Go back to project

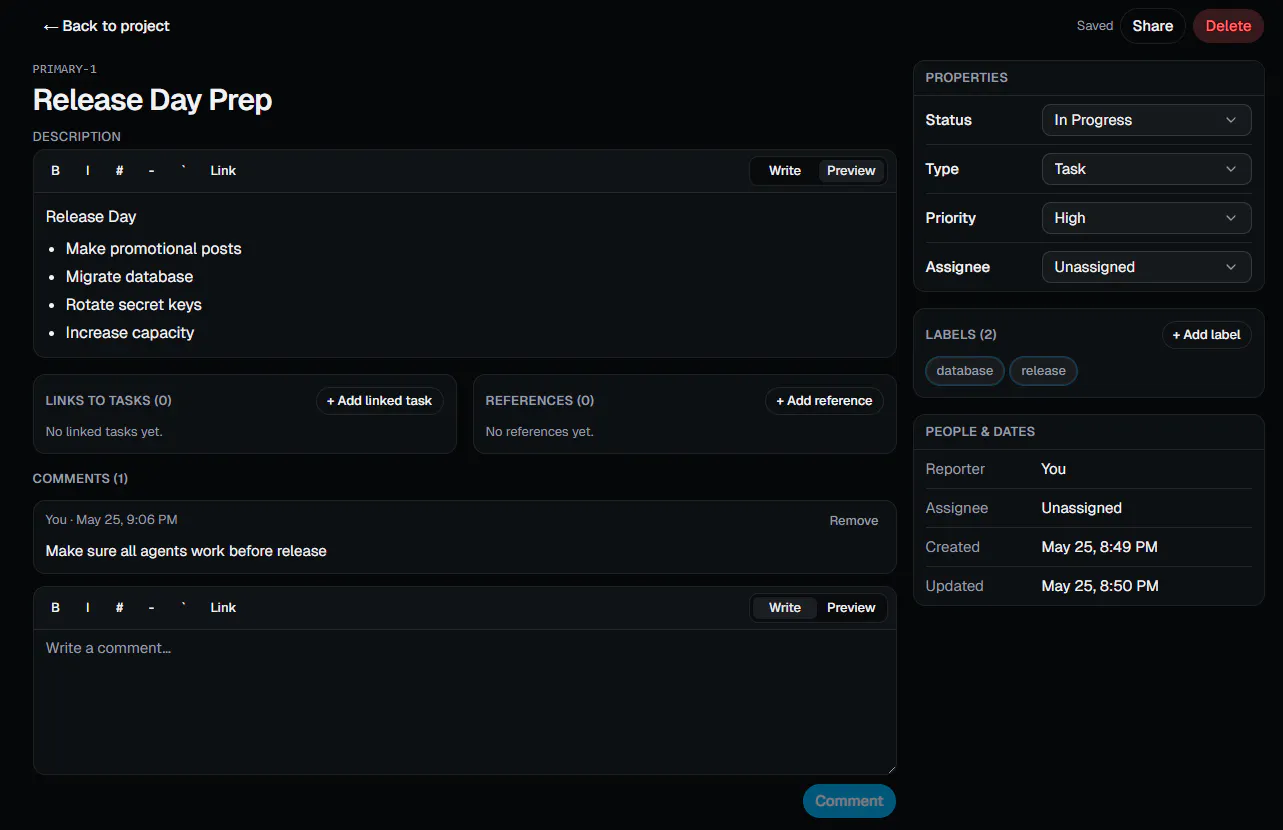[x=106, y=26]
